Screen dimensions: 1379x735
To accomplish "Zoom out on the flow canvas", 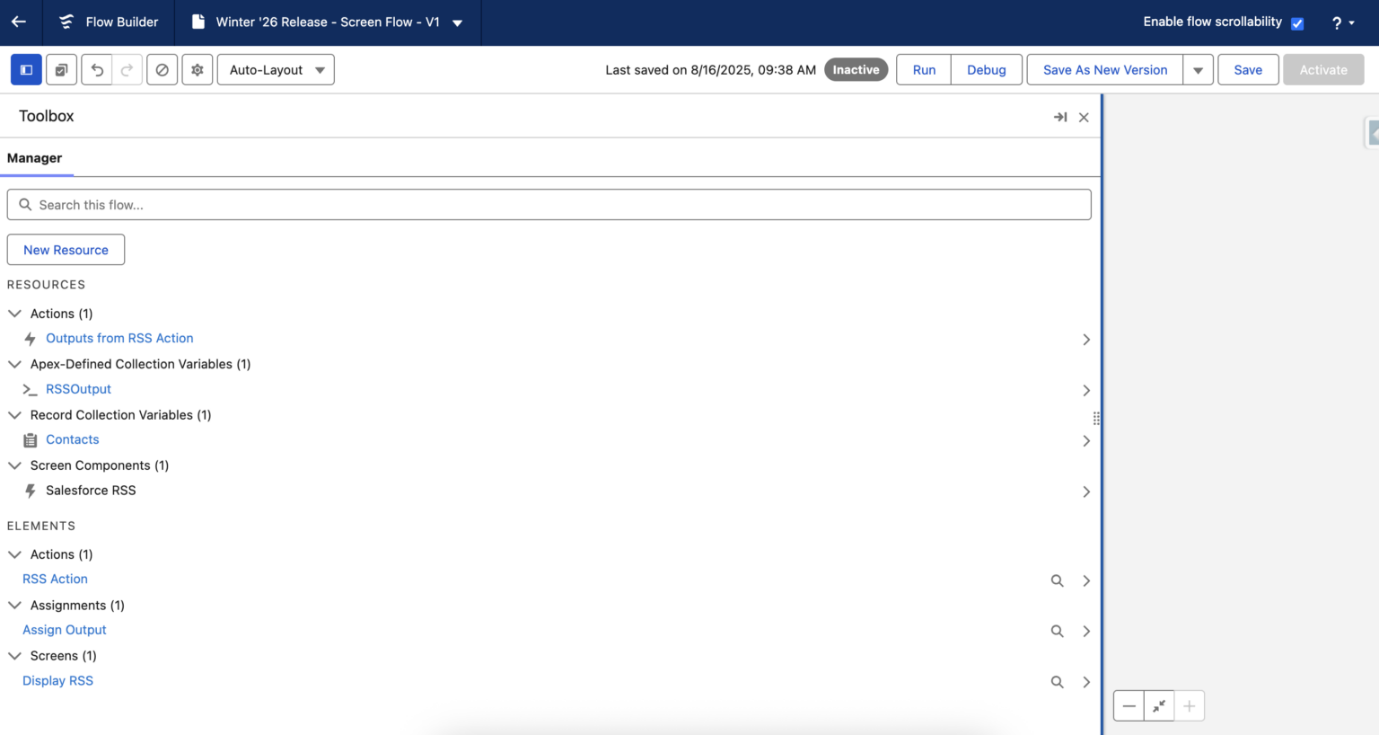I will [x=1128, y=705].
